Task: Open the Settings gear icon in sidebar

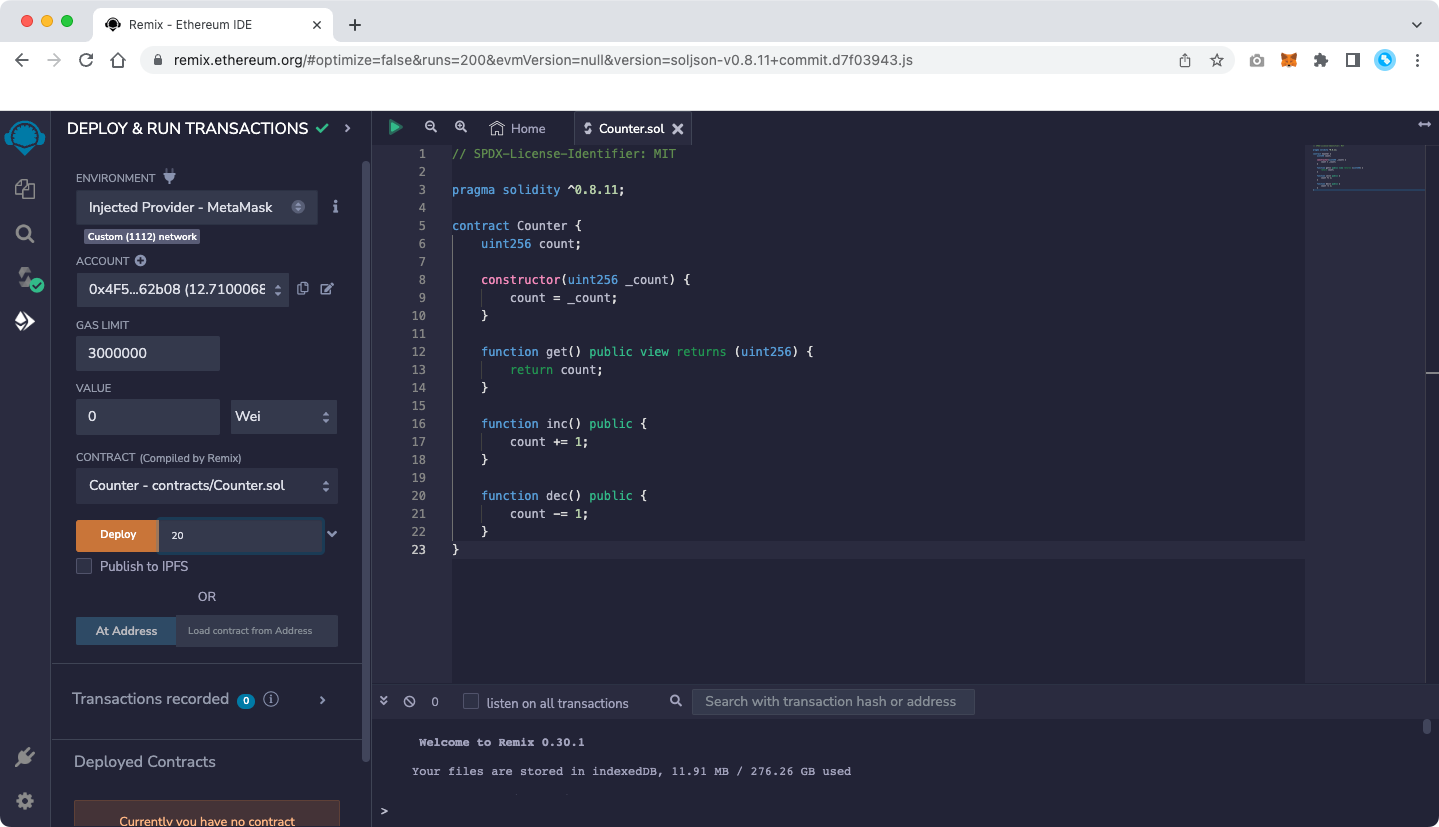Action: (x=25, y=801)
